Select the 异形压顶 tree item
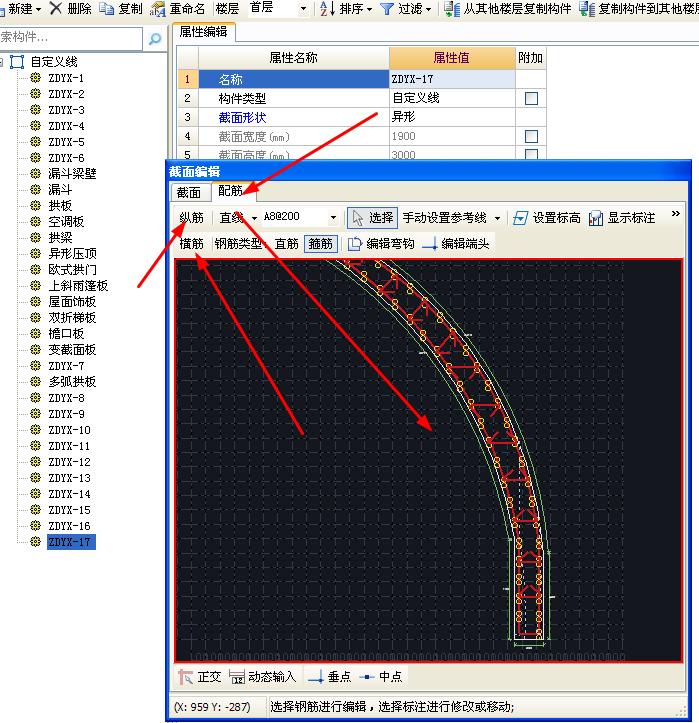This screenshot has height=723, width=699. click(x=72, y=254)
